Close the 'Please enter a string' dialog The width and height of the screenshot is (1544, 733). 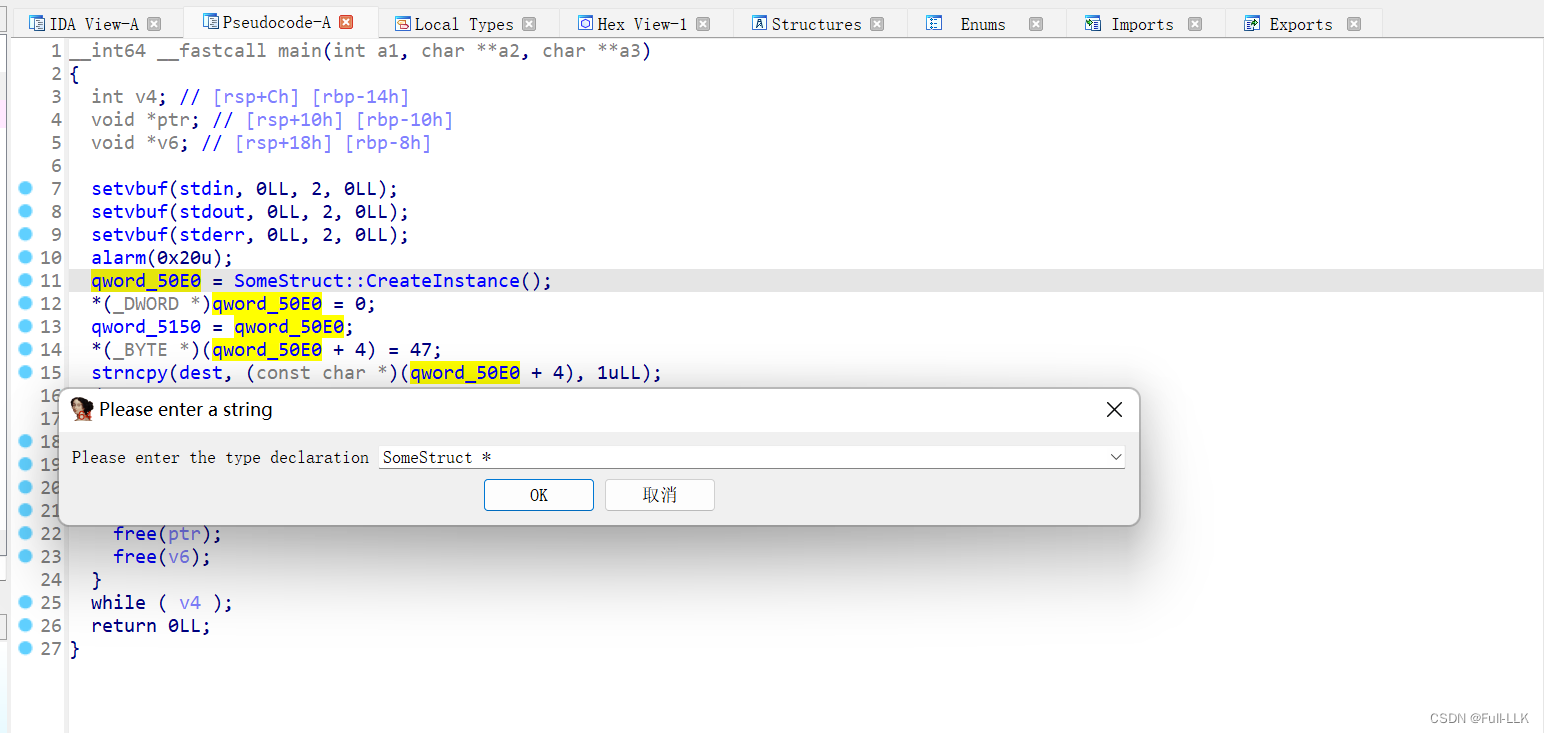coord(1114,410)
